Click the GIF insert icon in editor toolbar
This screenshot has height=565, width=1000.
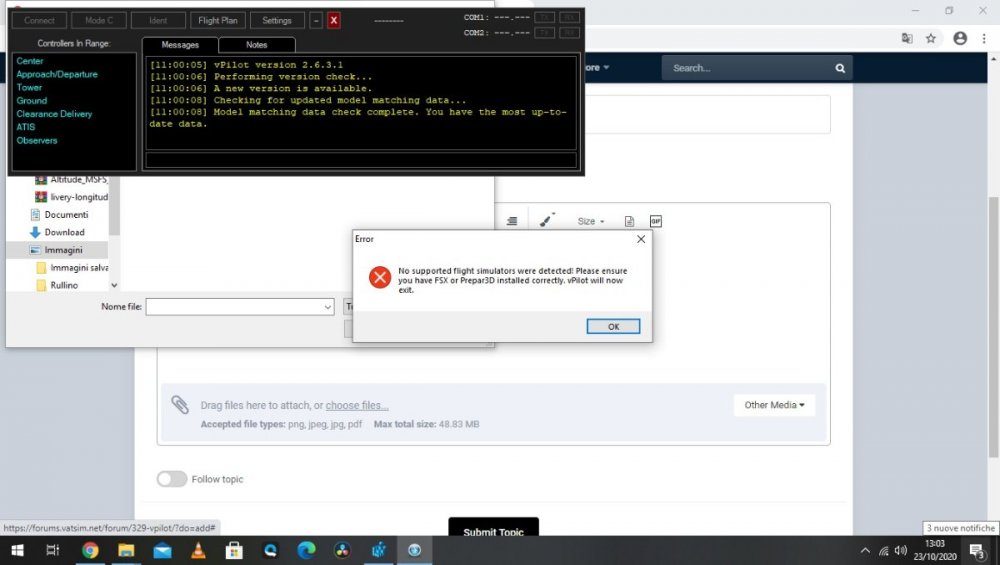point(656,221)
